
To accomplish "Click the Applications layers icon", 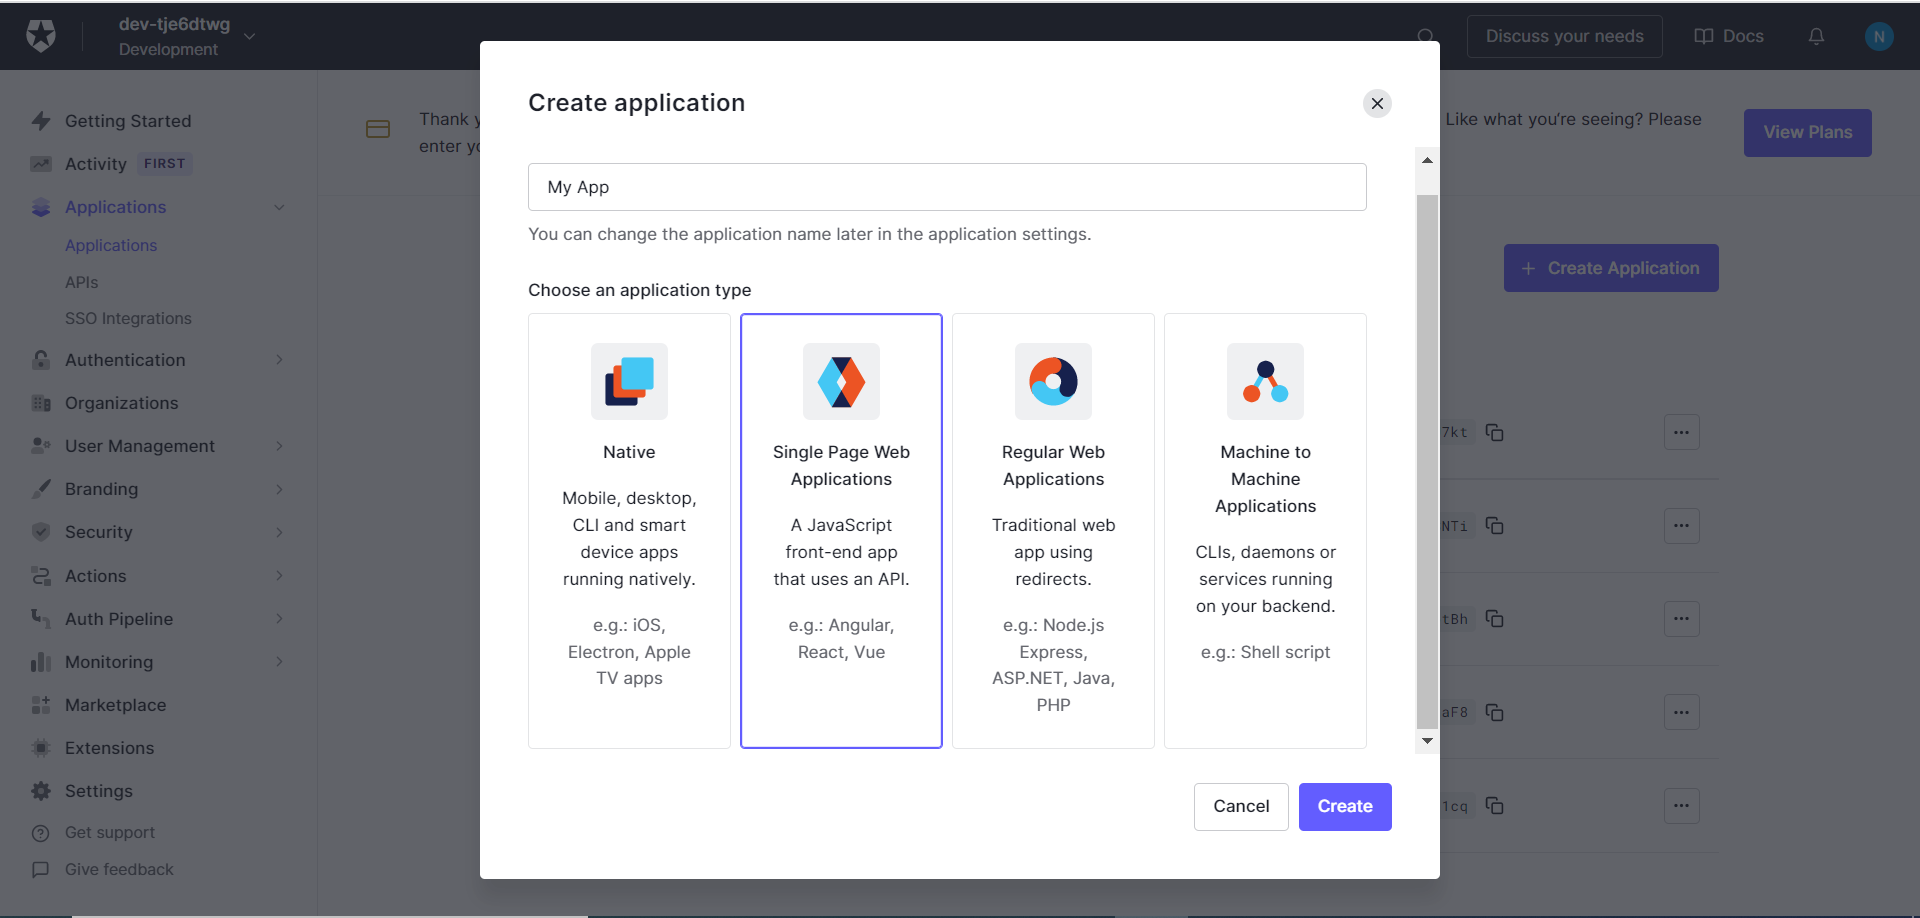I will [41, 207].
